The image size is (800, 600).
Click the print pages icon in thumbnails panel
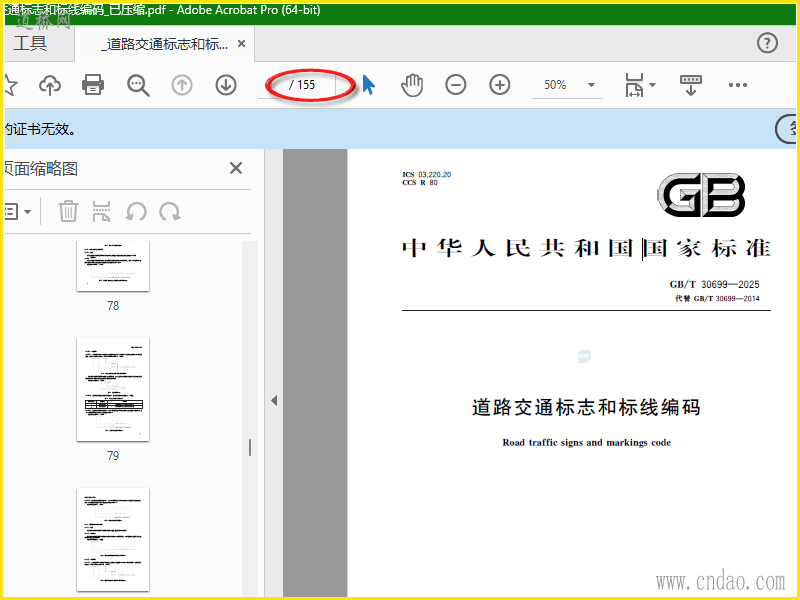tap(102, 211)
